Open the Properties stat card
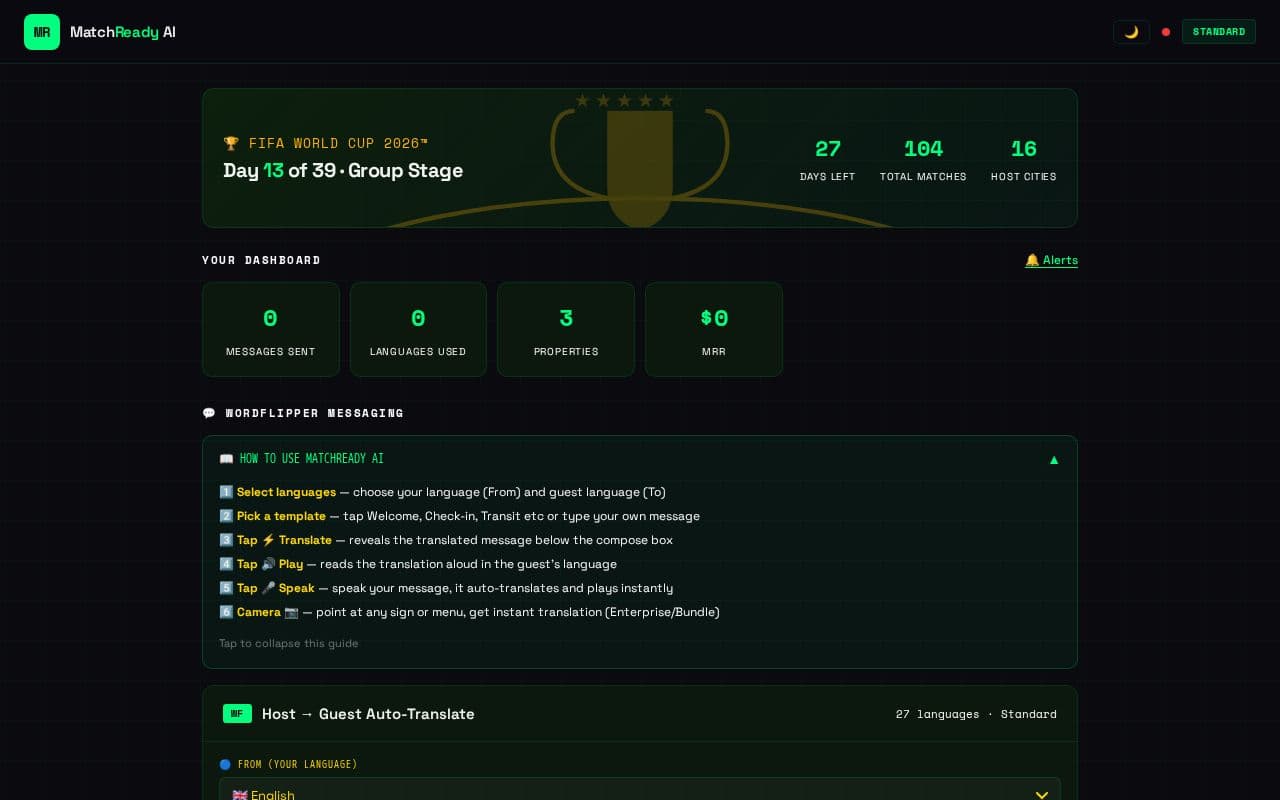The height and width of the screenshot is (800, 1280). pyautogui.click(x=566, y=329)
